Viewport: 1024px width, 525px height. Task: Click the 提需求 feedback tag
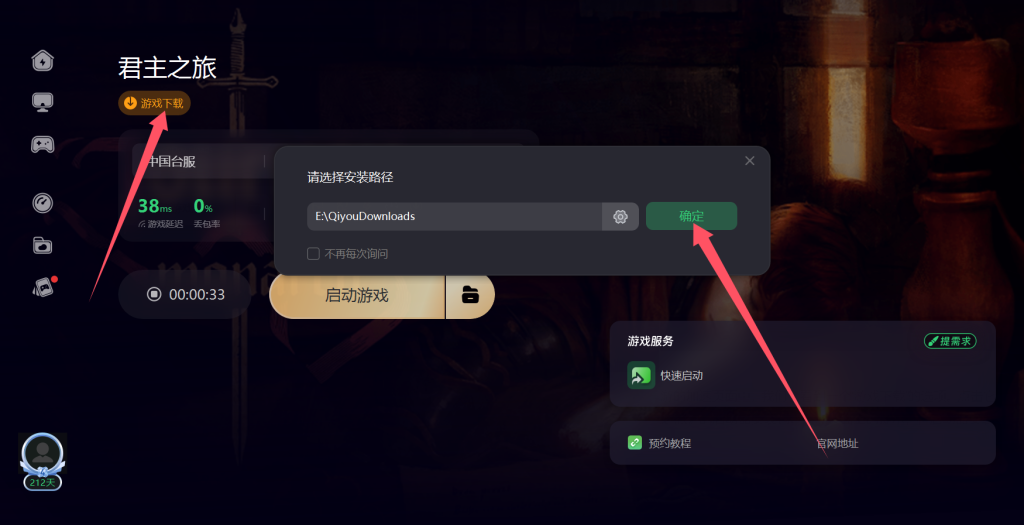point(950,341)
